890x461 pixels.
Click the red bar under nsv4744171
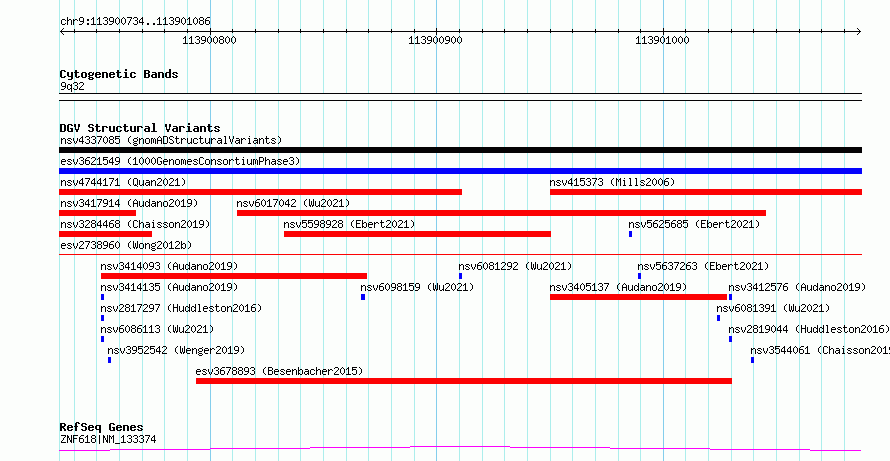pyautogui.click(x=261, y=192)
